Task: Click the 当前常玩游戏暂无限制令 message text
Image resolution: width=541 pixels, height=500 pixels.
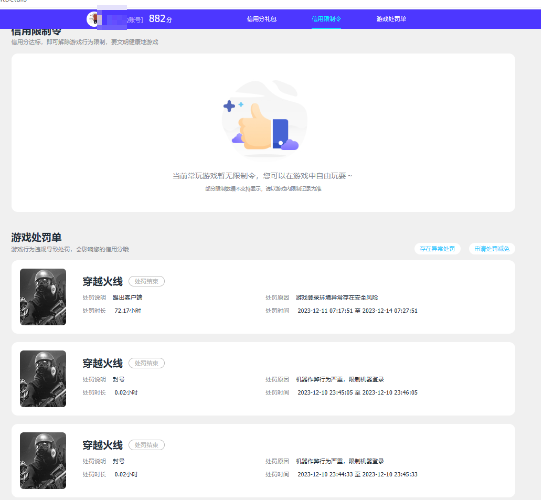Action: click(x=263, y=176)
